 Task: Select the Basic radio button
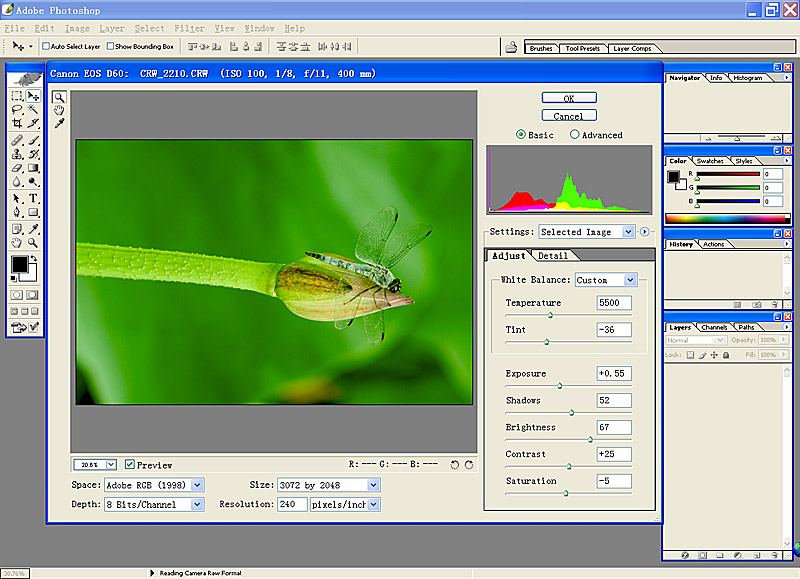[x=520, y=135]
